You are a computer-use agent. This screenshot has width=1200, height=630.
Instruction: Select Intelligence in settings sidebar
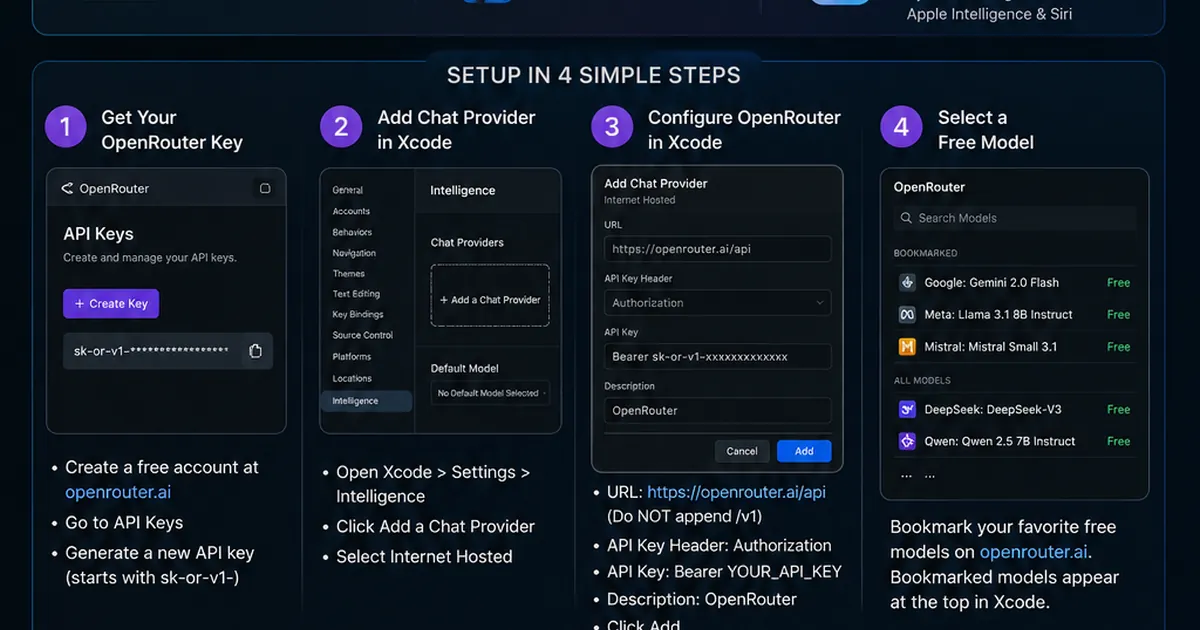click(x=366, y=401)
